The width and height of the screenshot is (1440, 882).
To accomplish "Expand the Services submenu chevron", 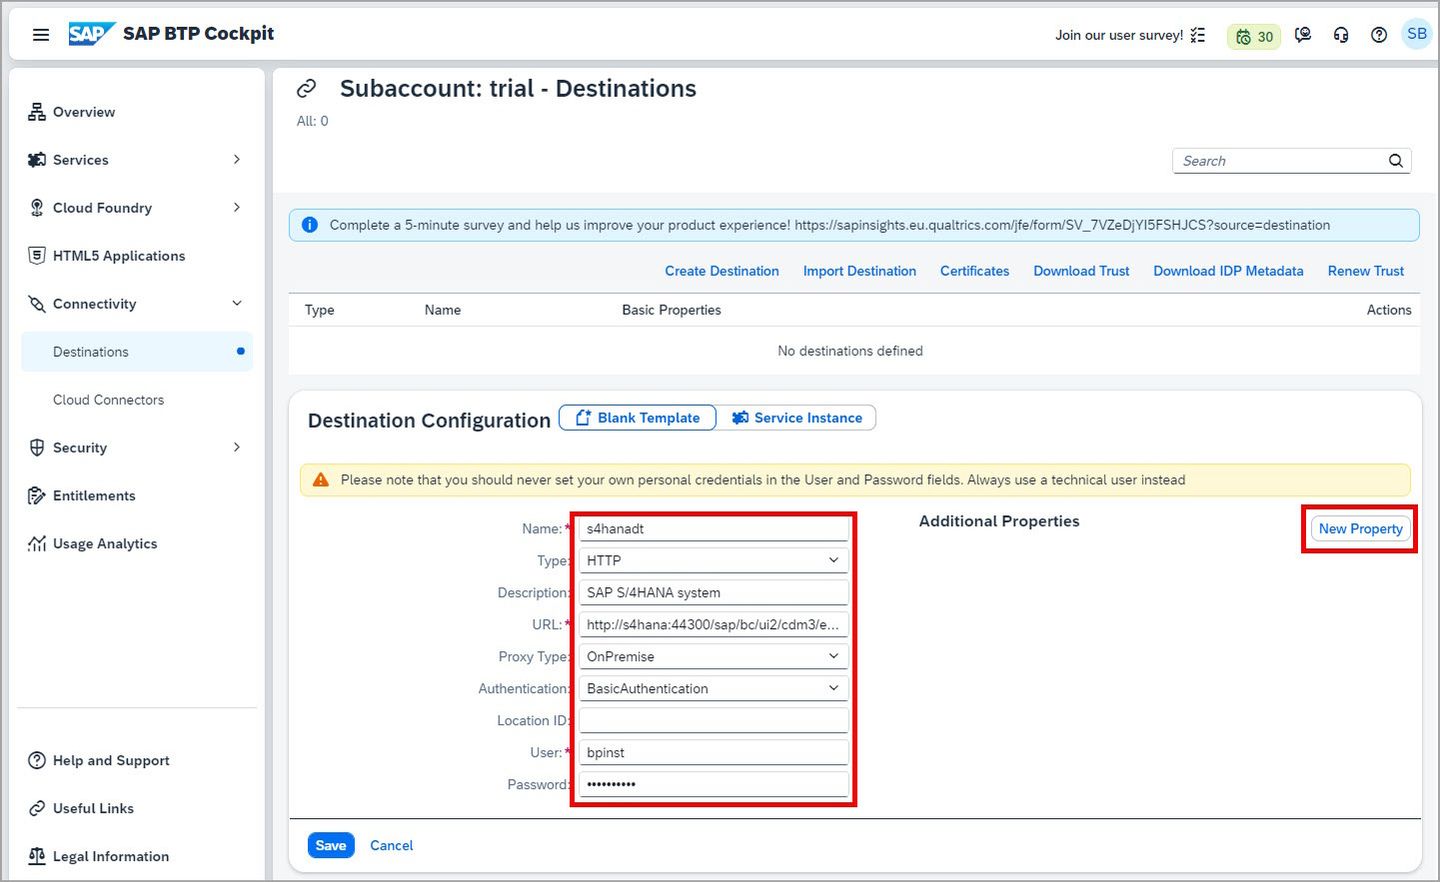I will tap(237, 160).
